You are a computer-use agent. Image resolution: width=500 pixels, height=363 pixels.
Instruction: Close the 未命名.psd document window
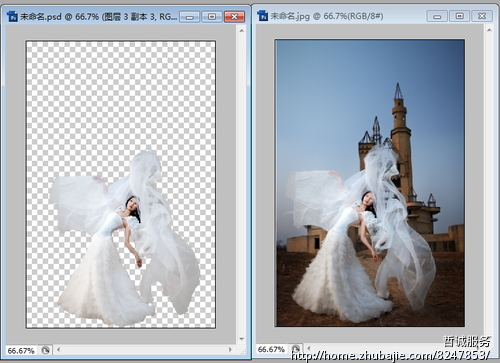pyautogui.click(x=234, y=17)
